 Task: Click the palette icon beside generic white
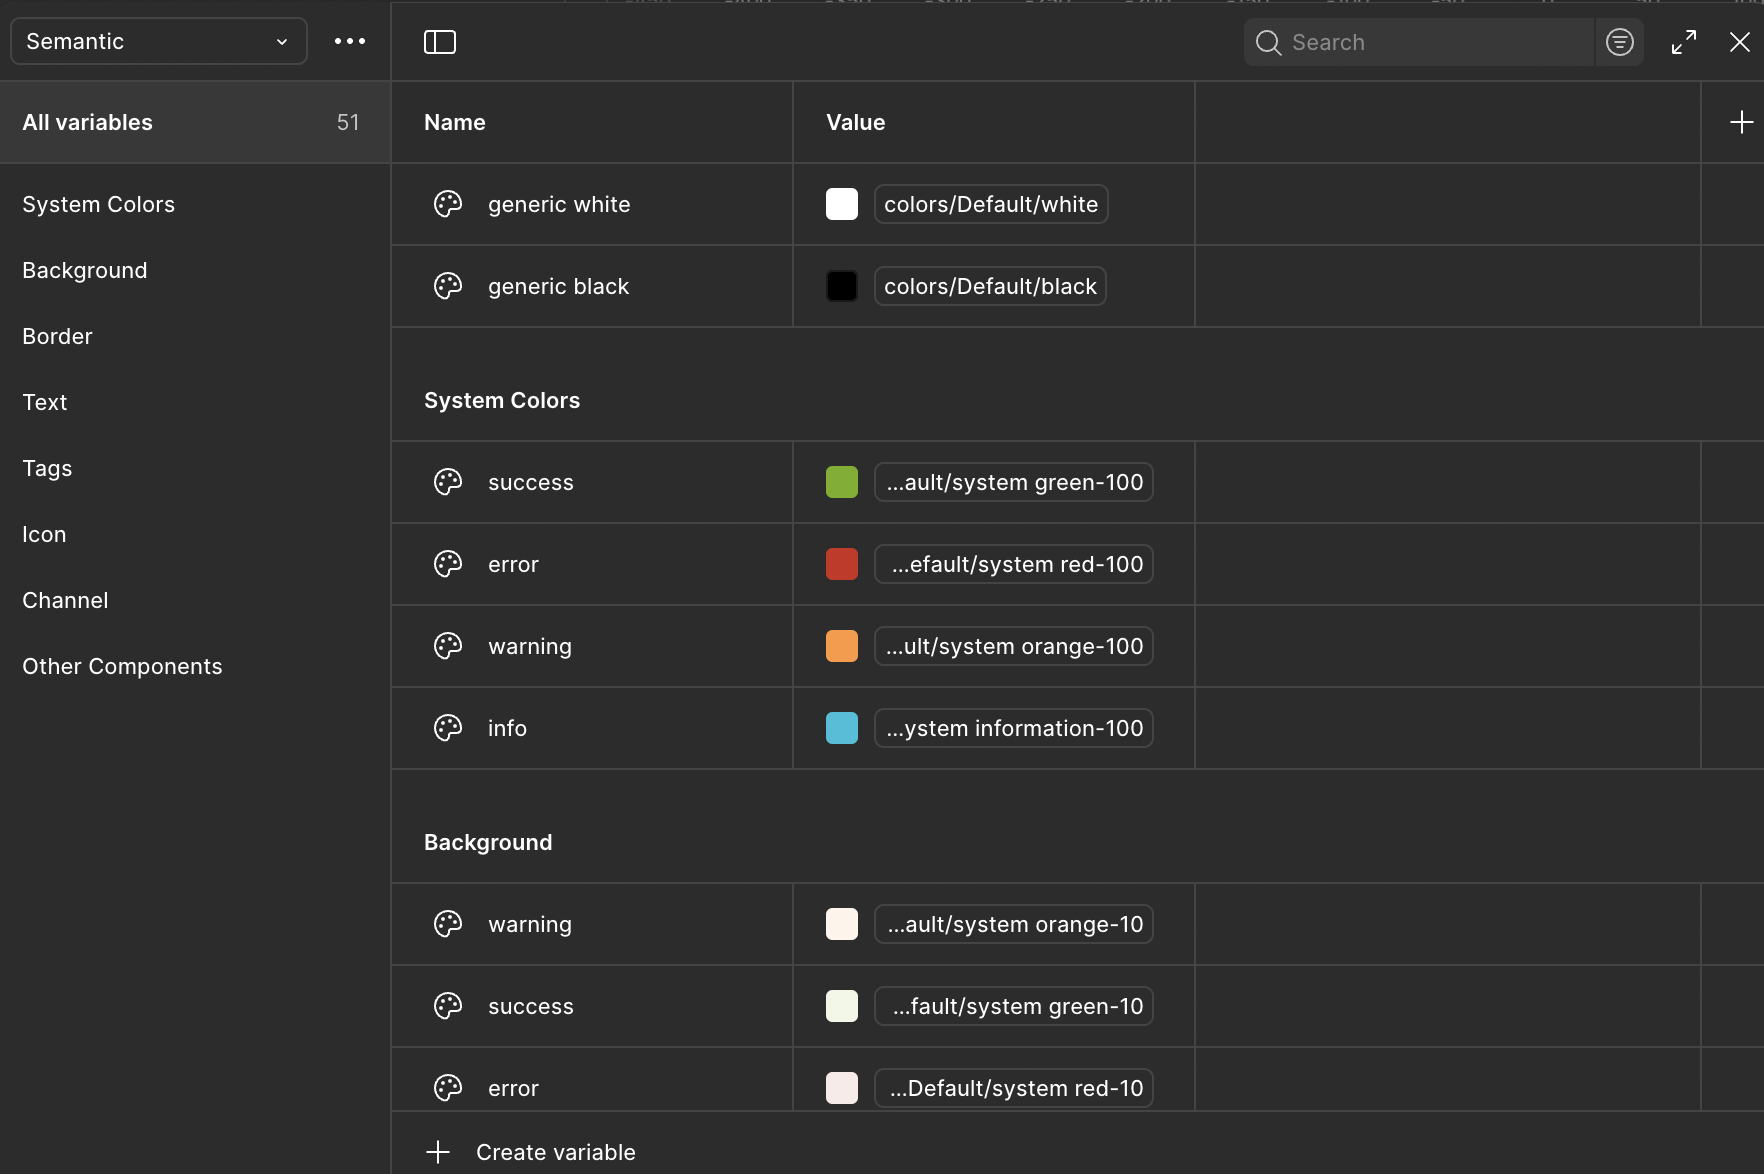click(448, 204)
